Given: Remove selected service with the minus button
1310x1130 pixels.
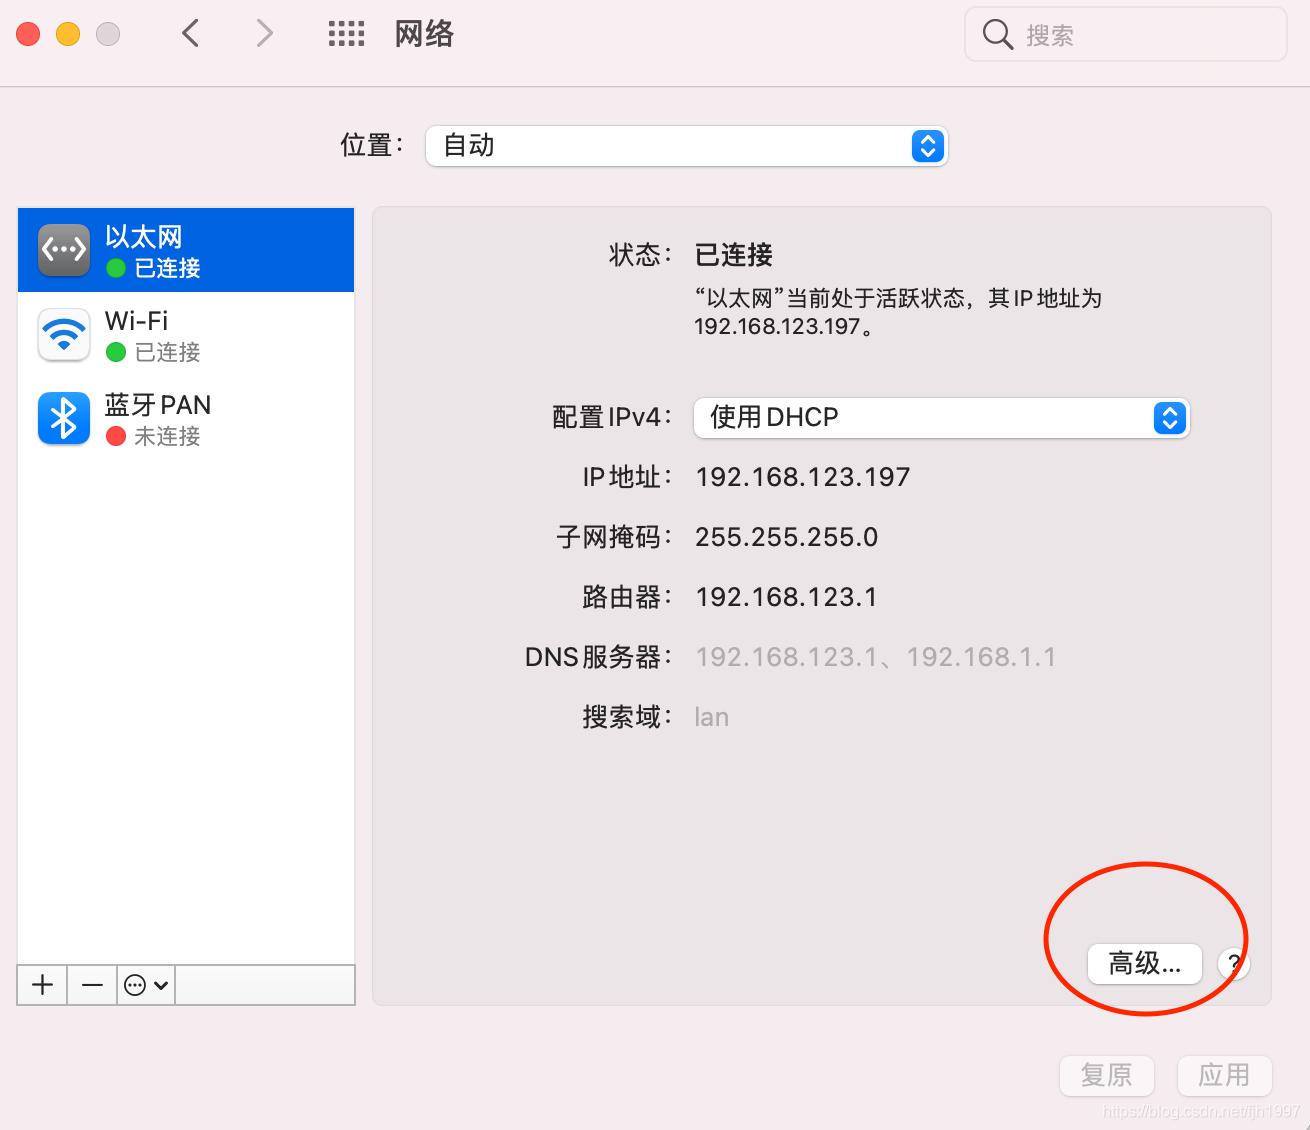Looking at the screenshot, I should [x=91, y=985].
